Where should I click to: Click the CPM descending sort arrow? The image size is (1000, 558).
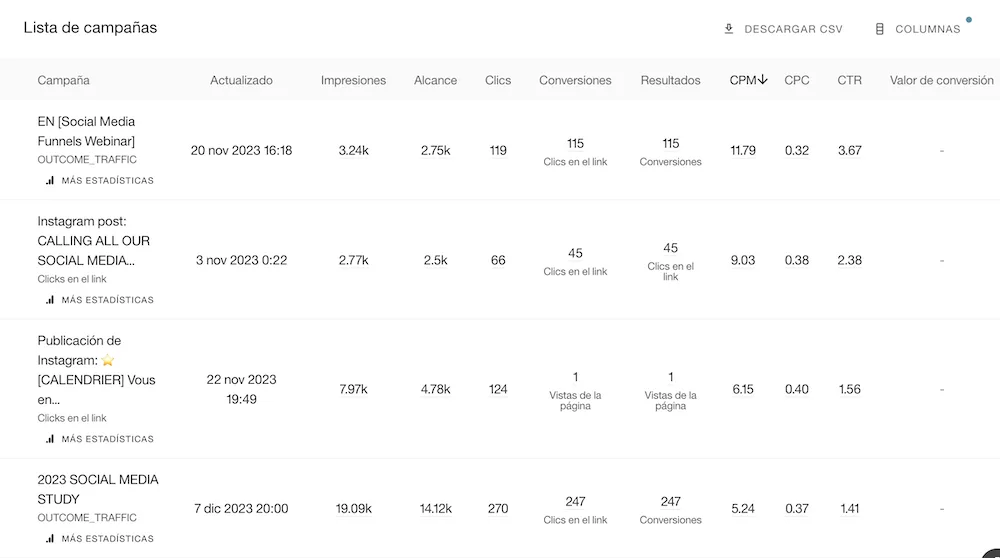[x=762, y=80]
